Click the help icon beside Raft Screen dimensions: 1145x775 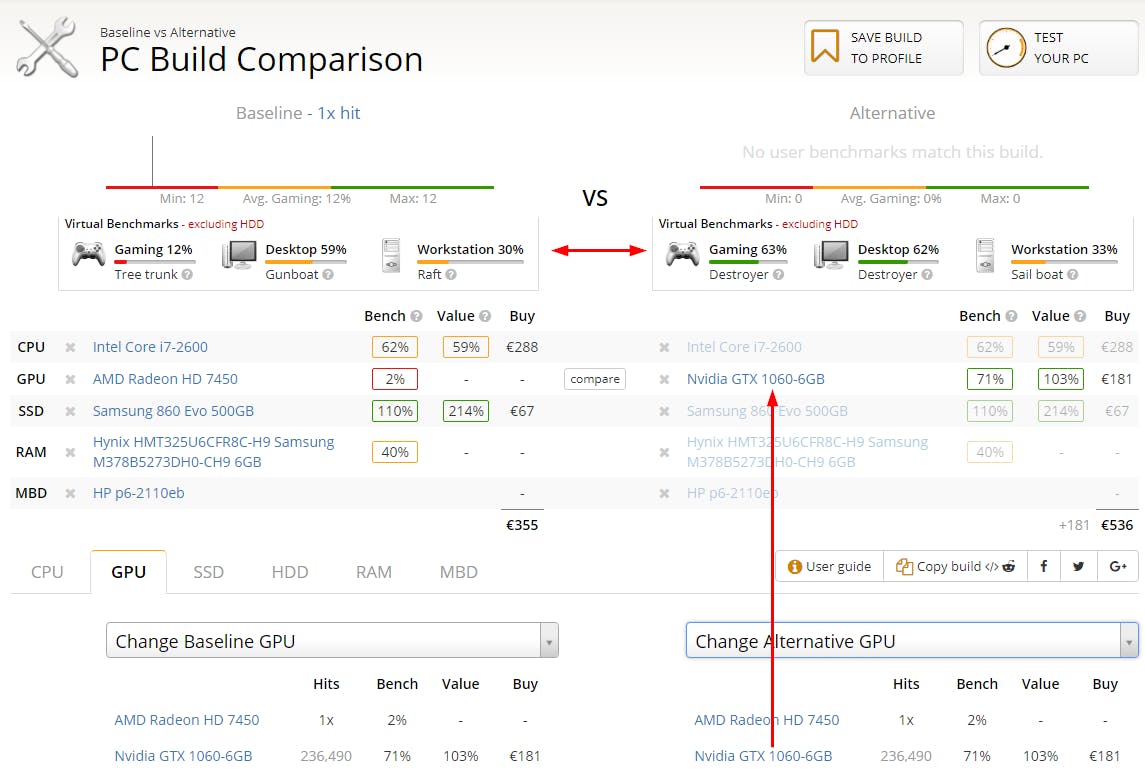(451, 275)
